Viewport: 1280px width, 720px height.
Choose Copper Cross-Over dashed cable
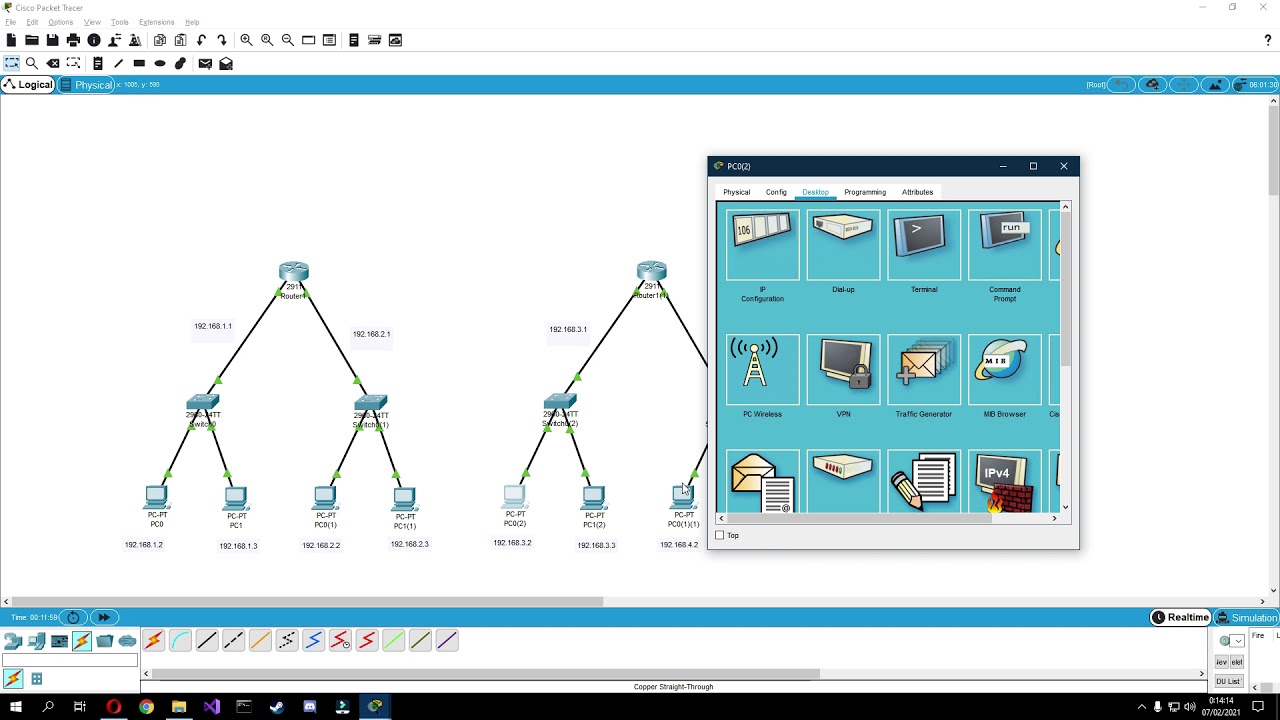pyautogui.click(x=233, y=641)
